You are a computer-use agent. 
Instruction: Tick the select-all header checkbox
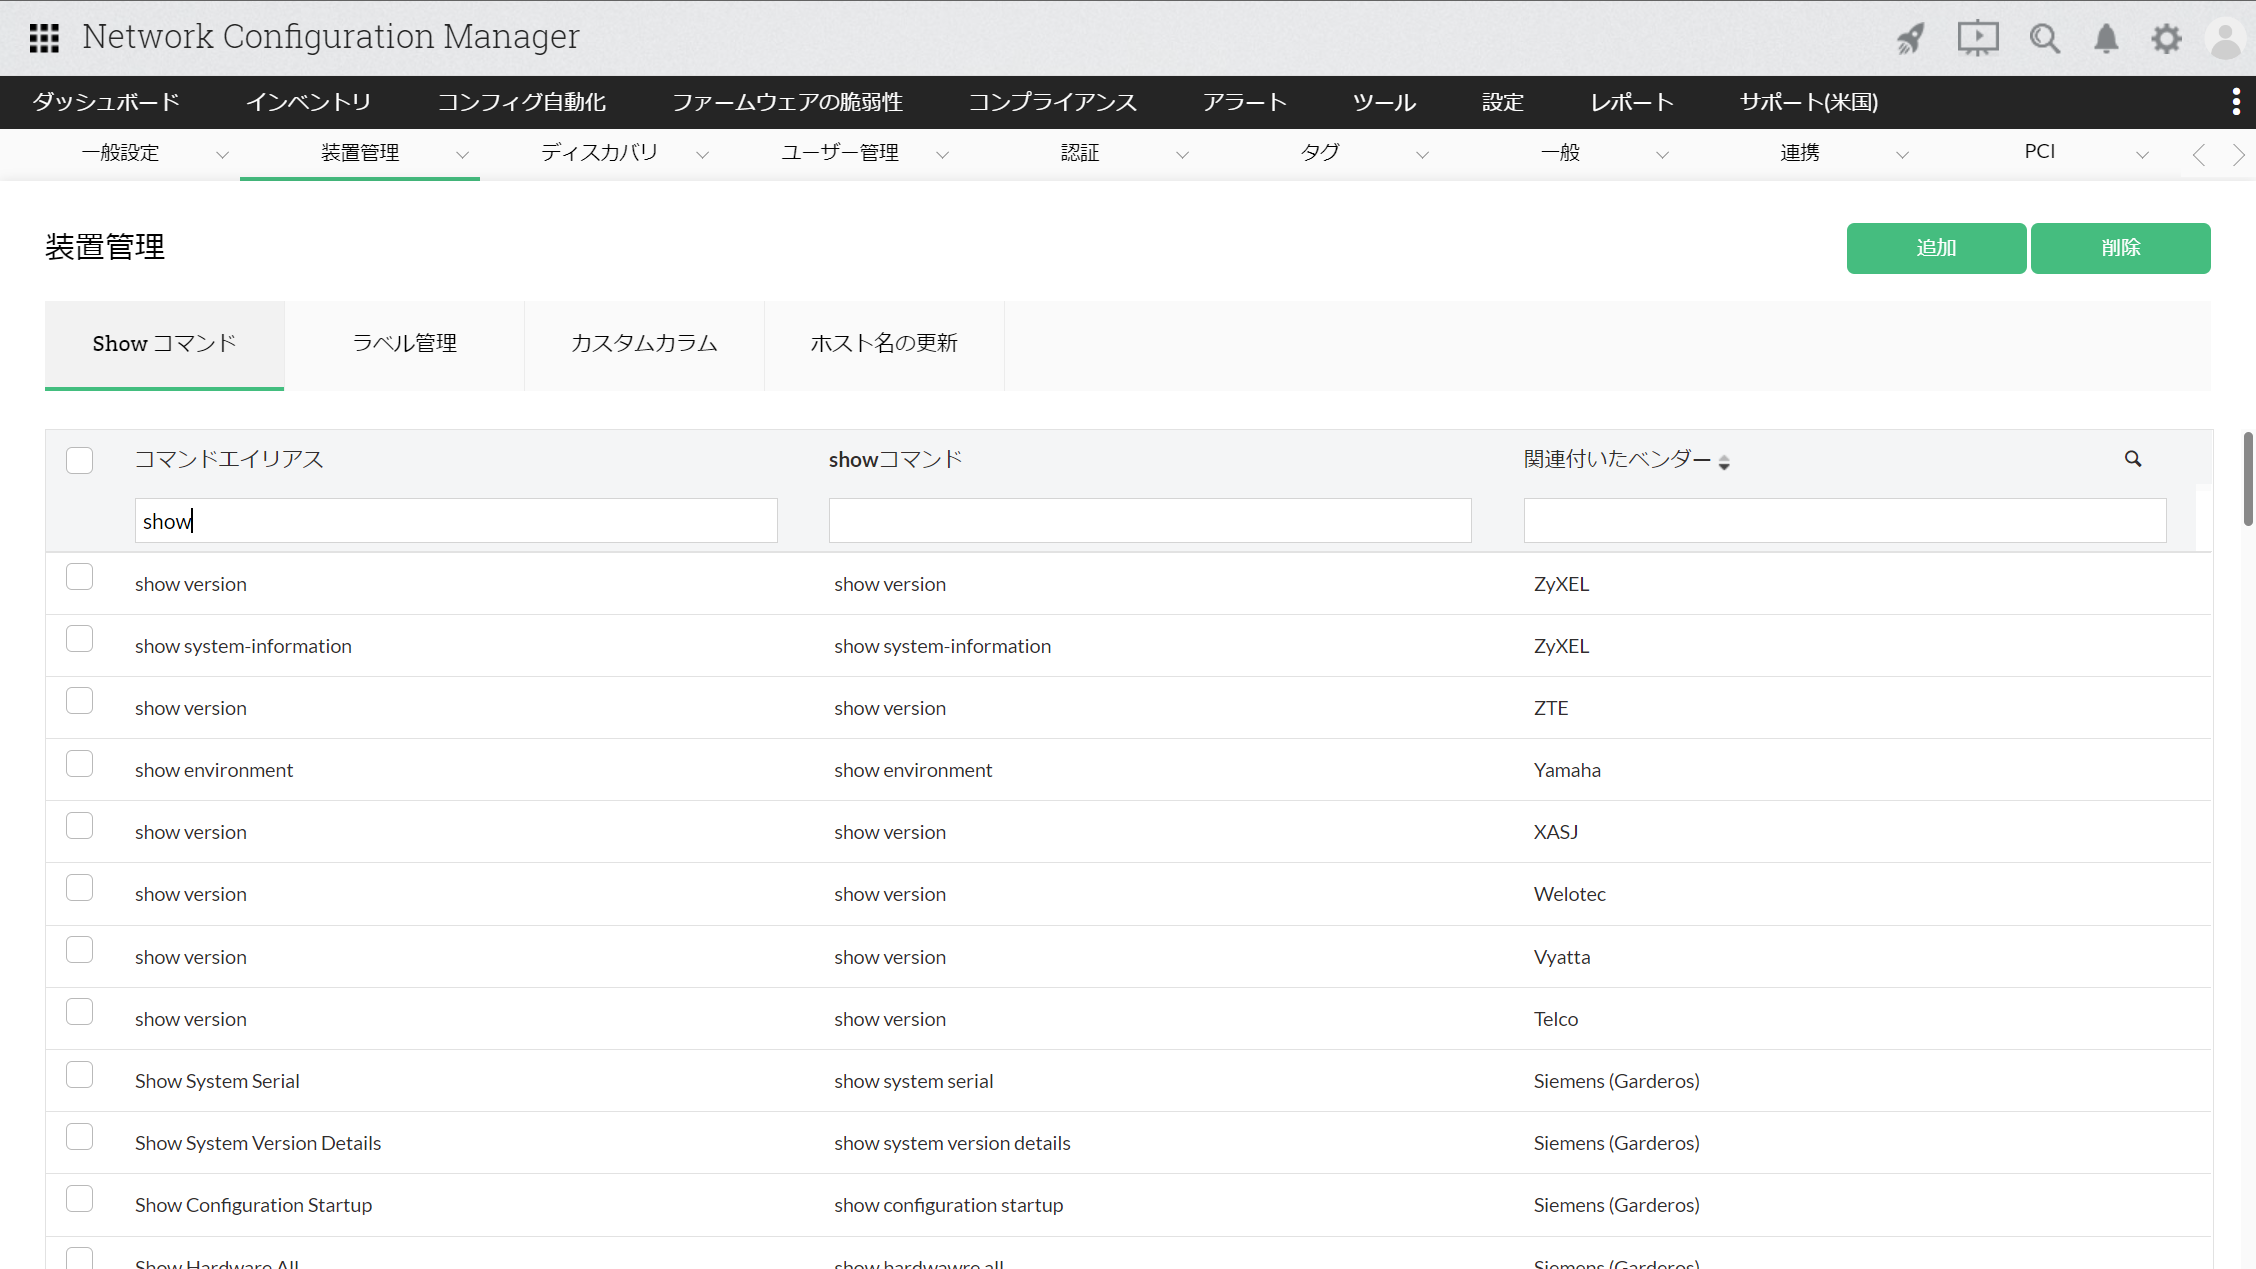click(79, 460)
